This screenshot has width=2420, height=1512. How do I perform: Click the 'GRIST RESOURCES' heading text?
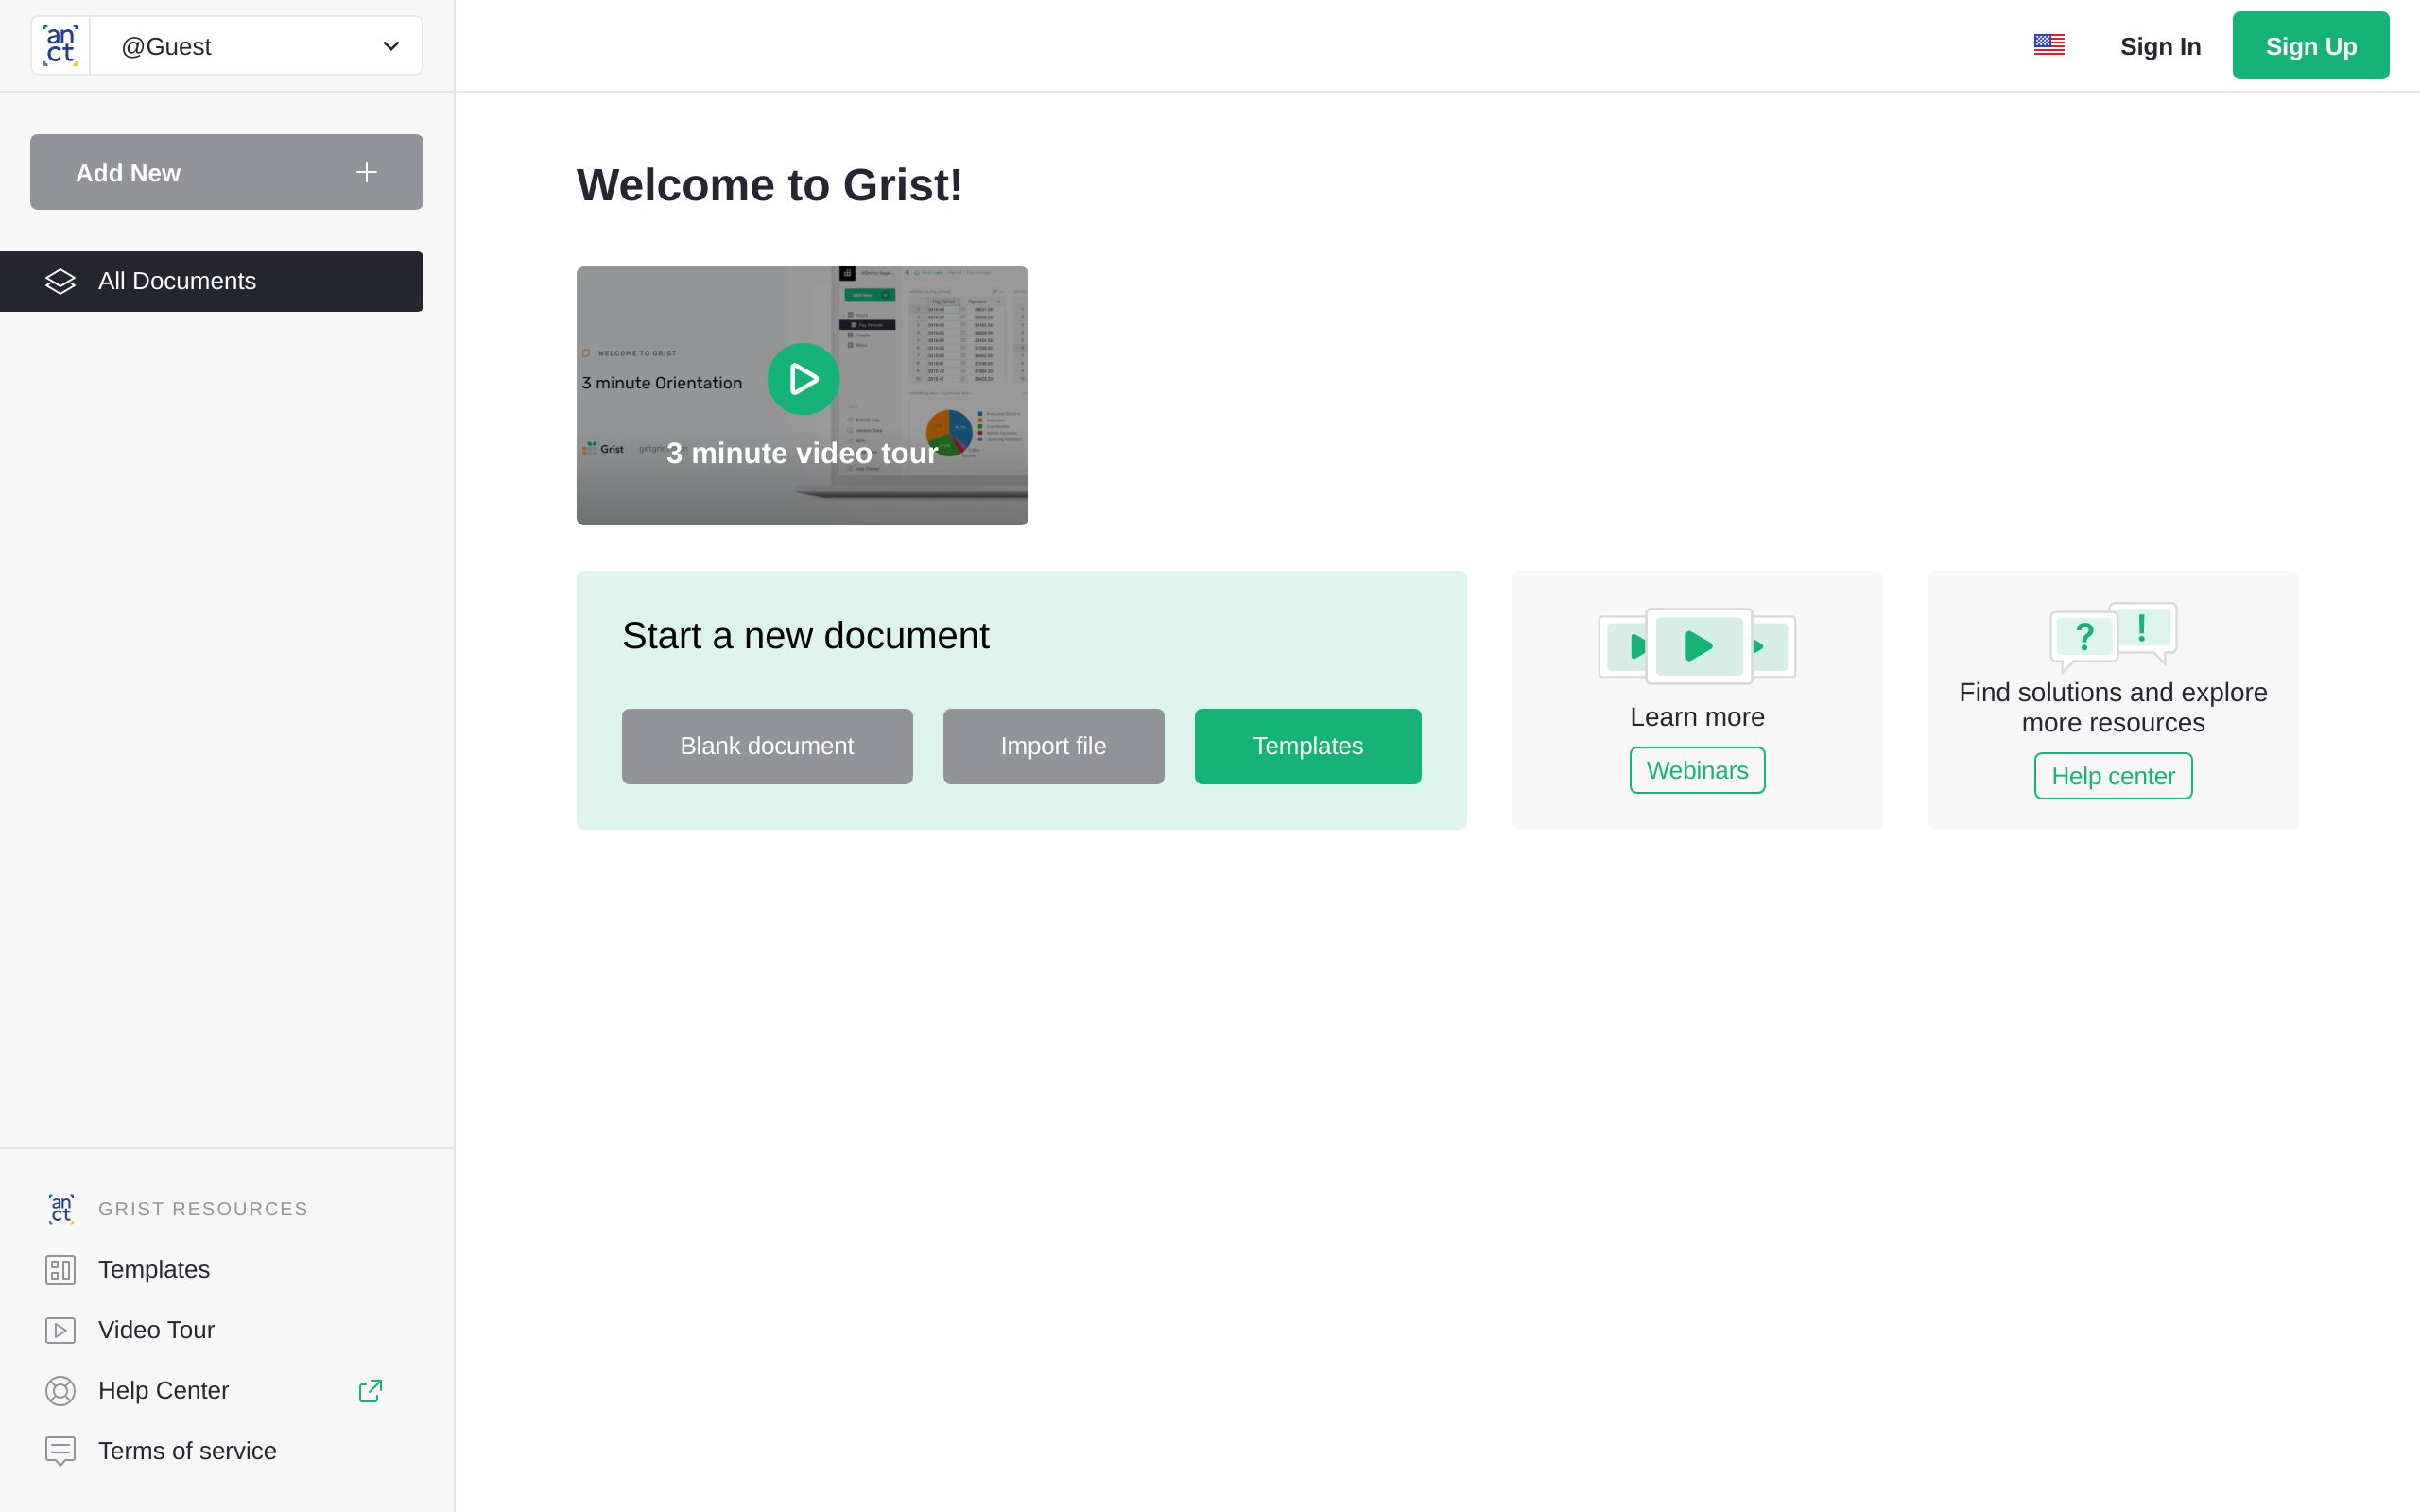click(x=203, y=1209)
